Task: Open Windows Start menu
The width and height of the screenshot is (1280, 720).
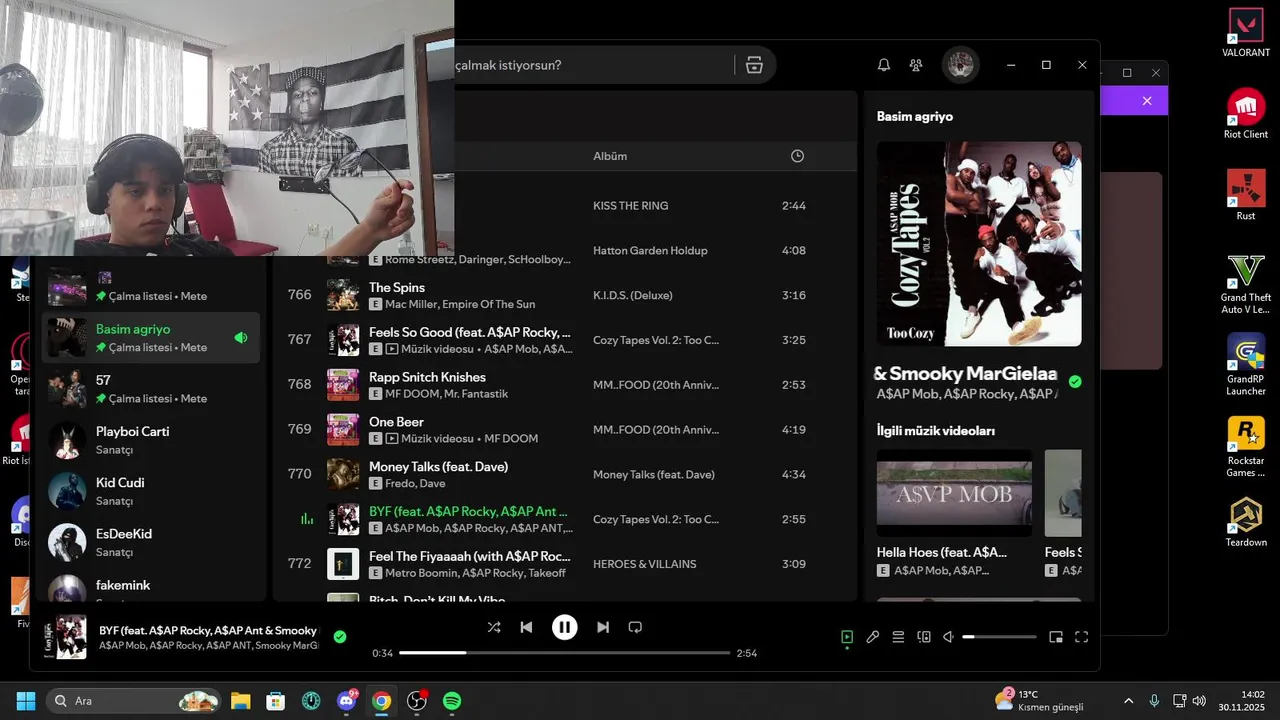Action: [x=26, y=701]
